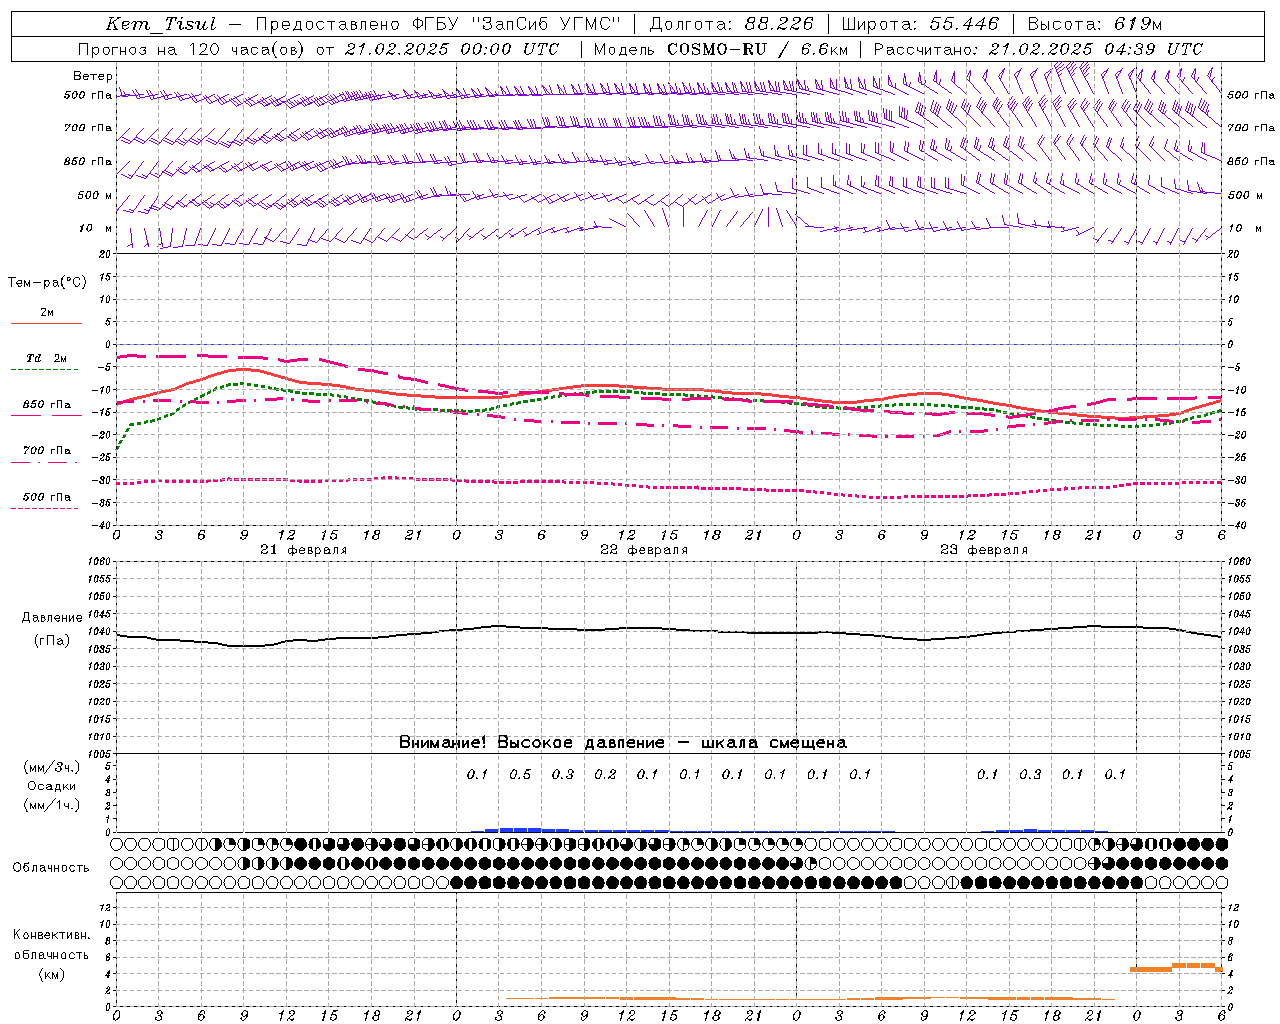This screenshot has height=1024, width=1280.
Task: Click the 'Td 2м' dew point legend entry
Action: click(x=47, y=358)
